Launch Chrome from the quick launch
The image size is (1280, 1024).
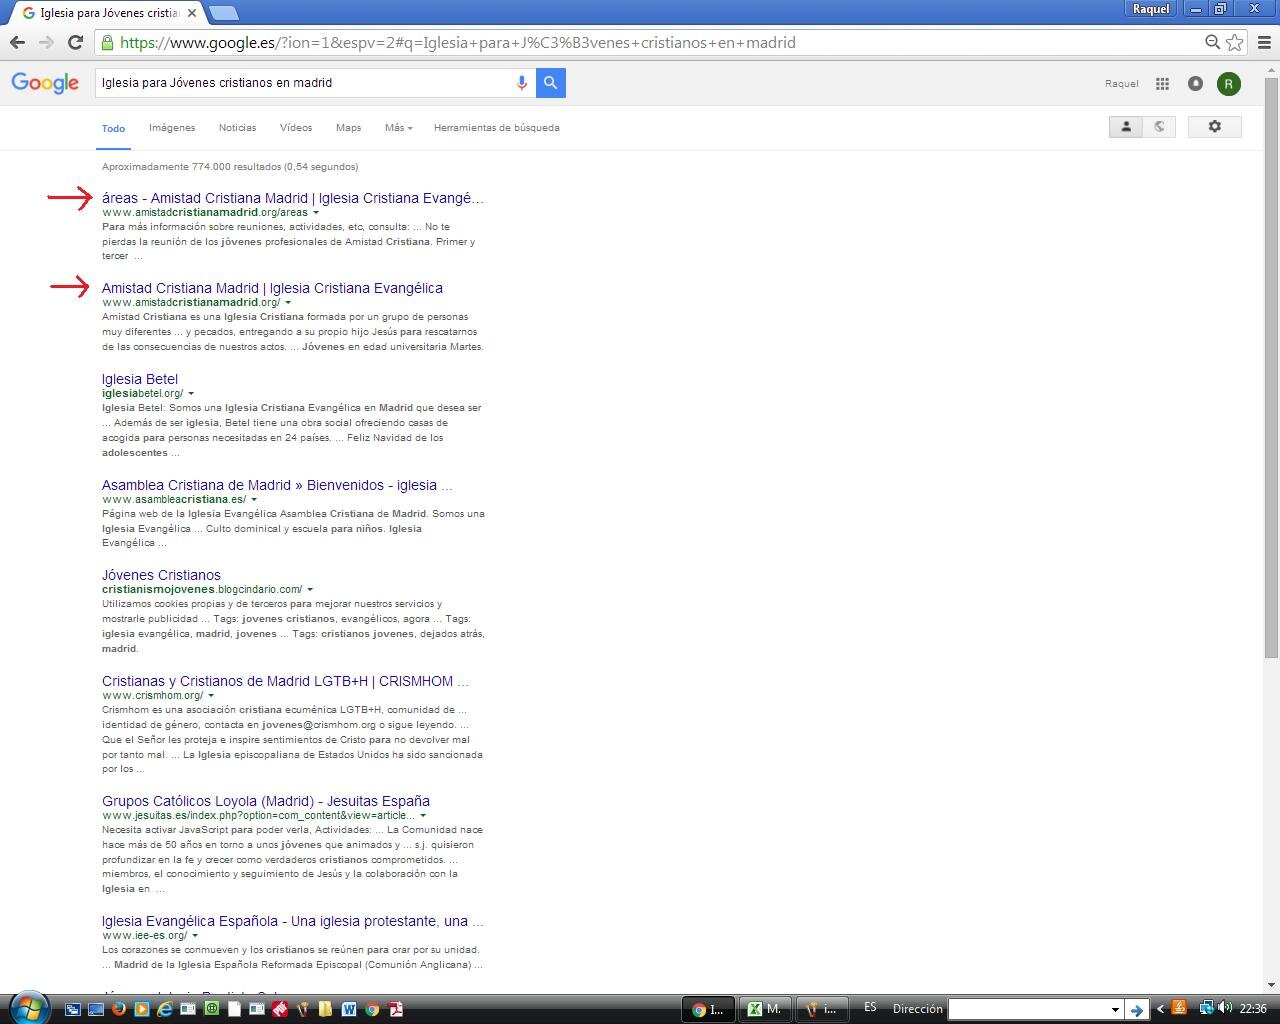pyautogui.click(x=372, y=1009)
